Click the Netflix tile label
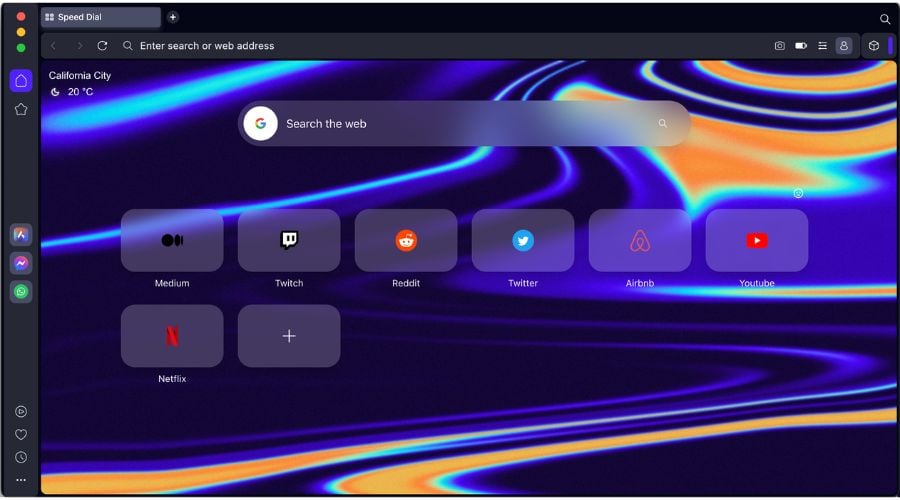The height and width of the screenshot is (500, 900). pyautogui.click(x=172, y=379)
